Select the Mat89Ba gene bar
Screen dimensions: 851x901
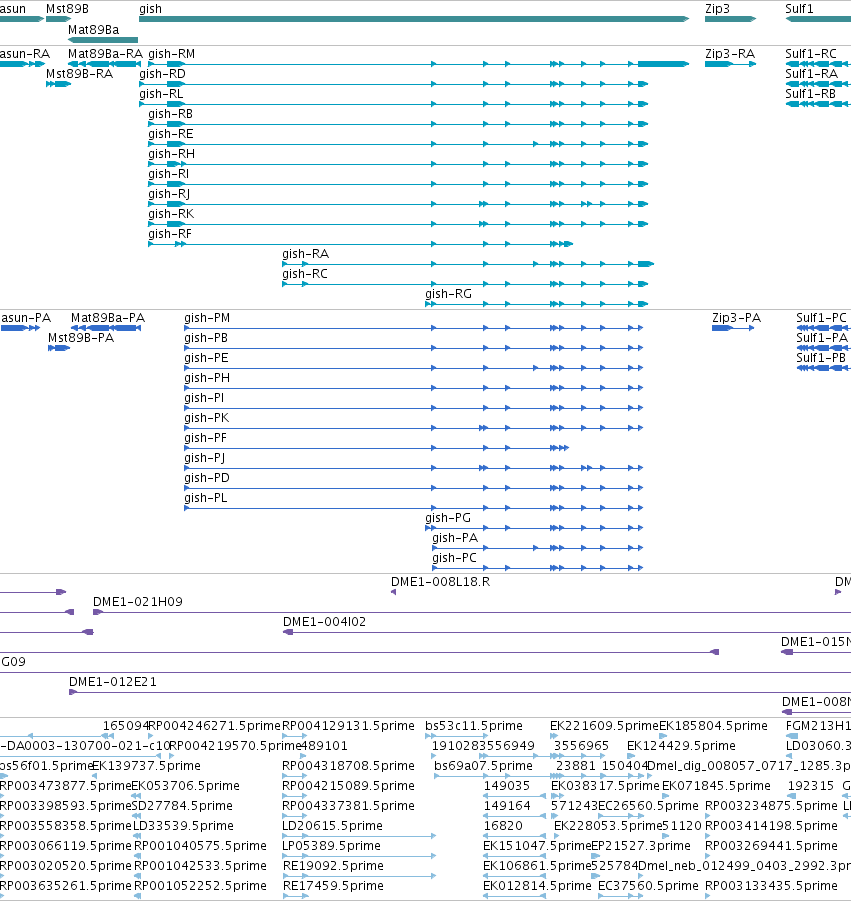(x=103, y=40)
